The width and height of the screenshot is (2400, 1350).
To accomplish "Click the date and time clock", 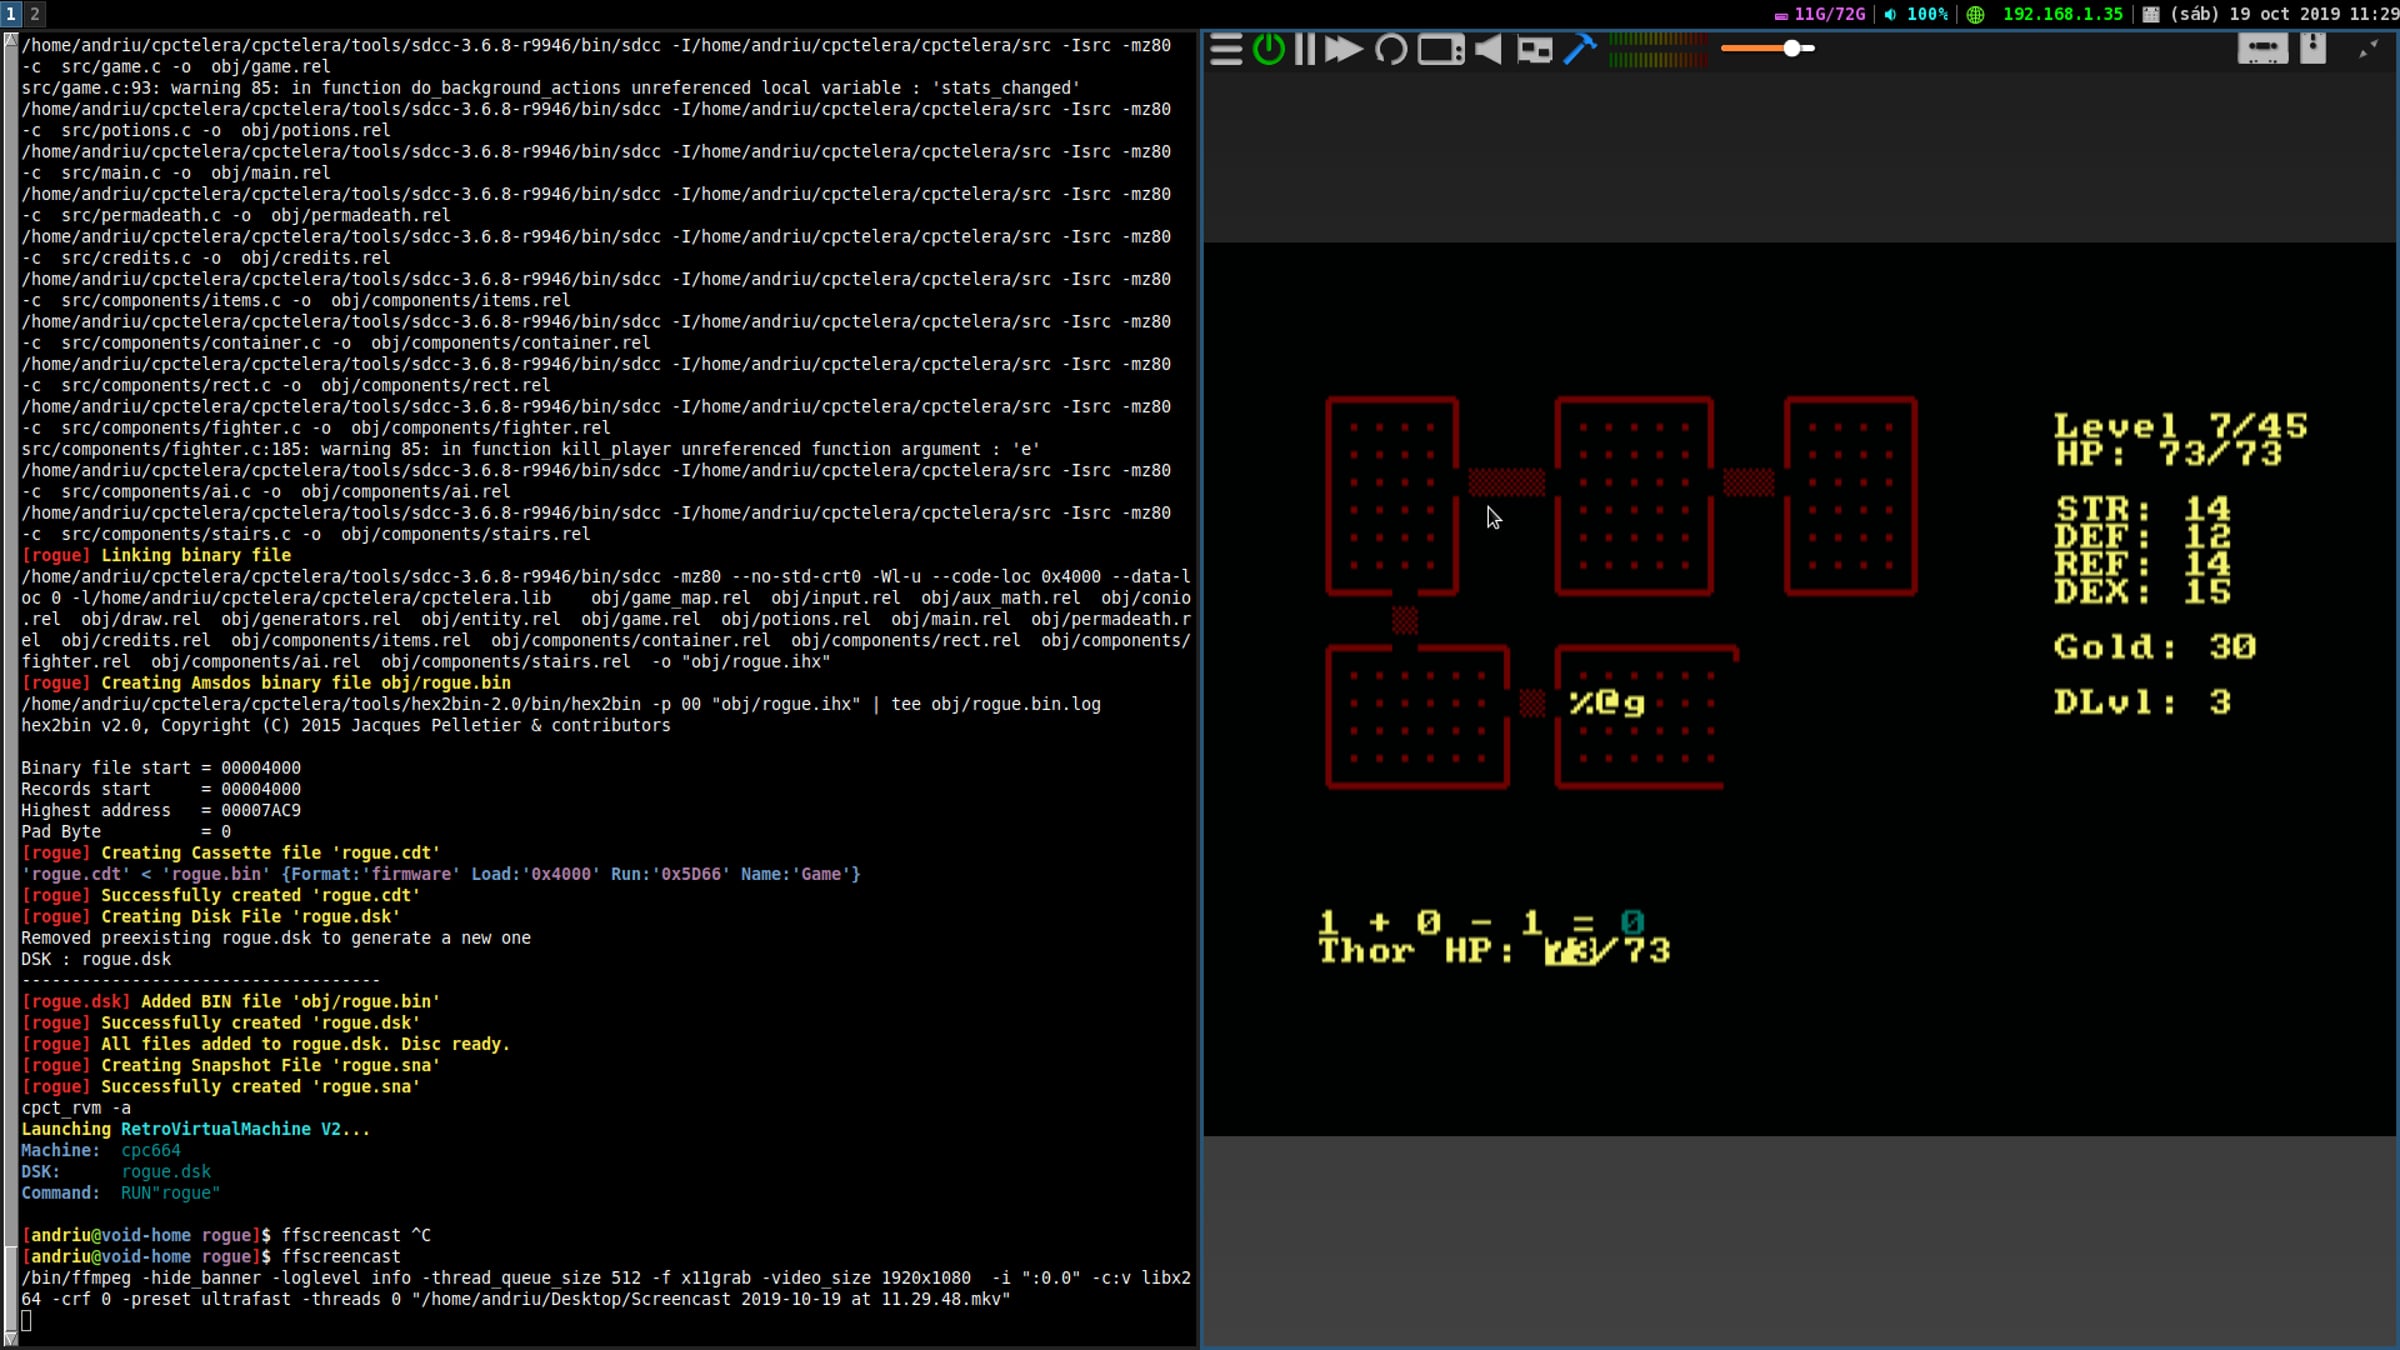I will 2283,14.
